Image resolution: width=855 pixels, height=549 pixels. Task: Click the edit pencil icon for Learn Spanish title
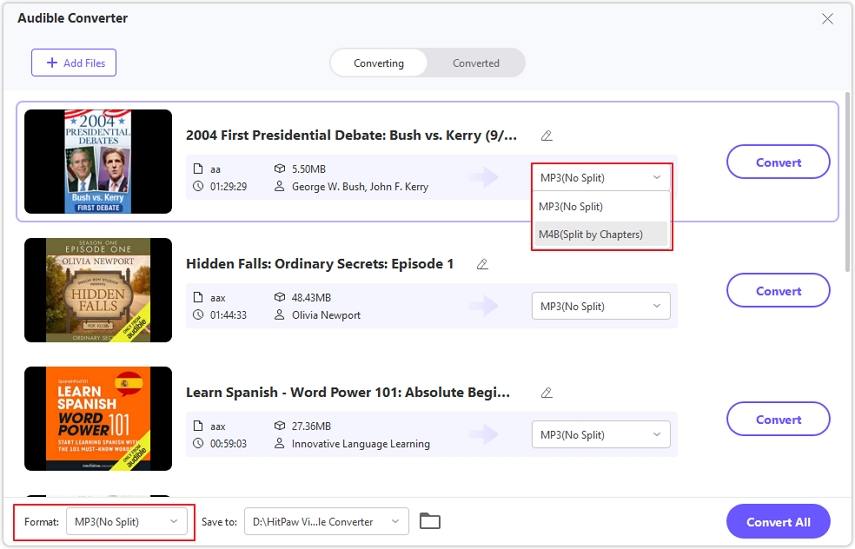pyautogui.click(x=546, y=393)
